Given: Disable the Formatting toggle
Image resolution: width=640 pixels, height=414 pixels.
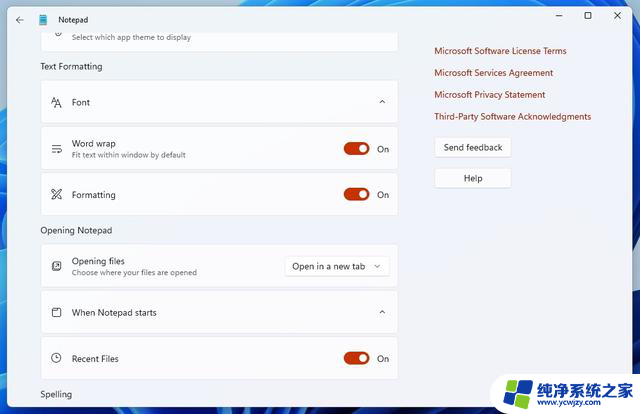Looking at the screenshot, I should pos(356,194).
